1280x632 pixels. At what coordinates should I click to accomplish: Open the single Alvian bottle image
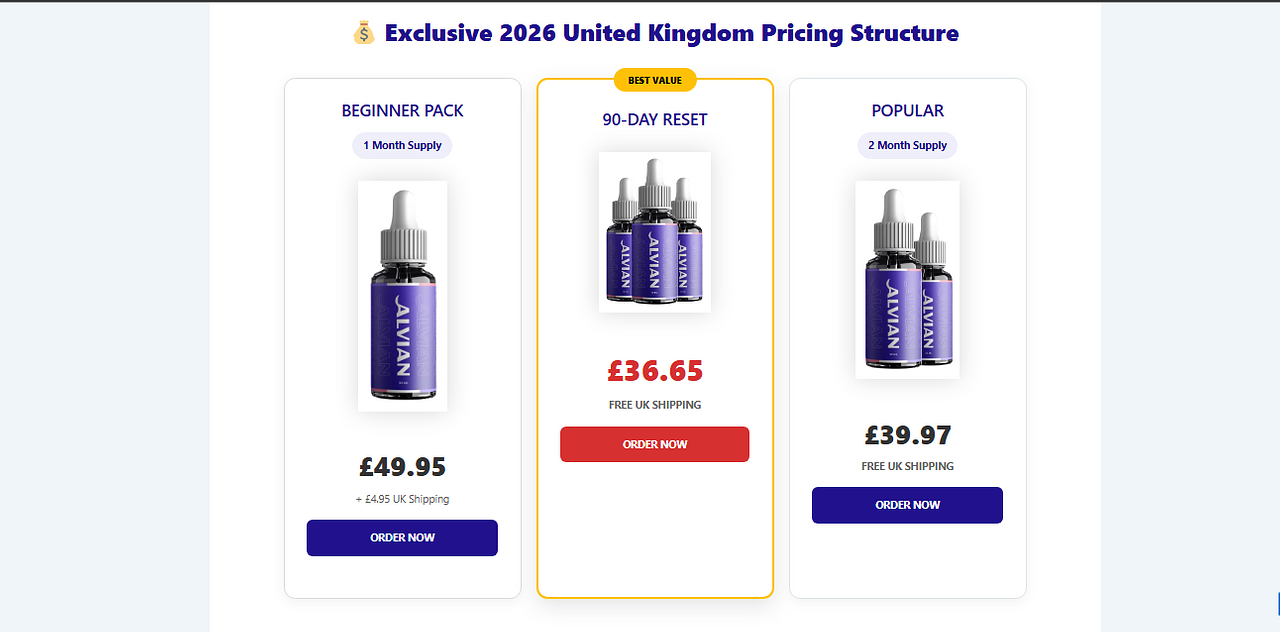(403, 296)
